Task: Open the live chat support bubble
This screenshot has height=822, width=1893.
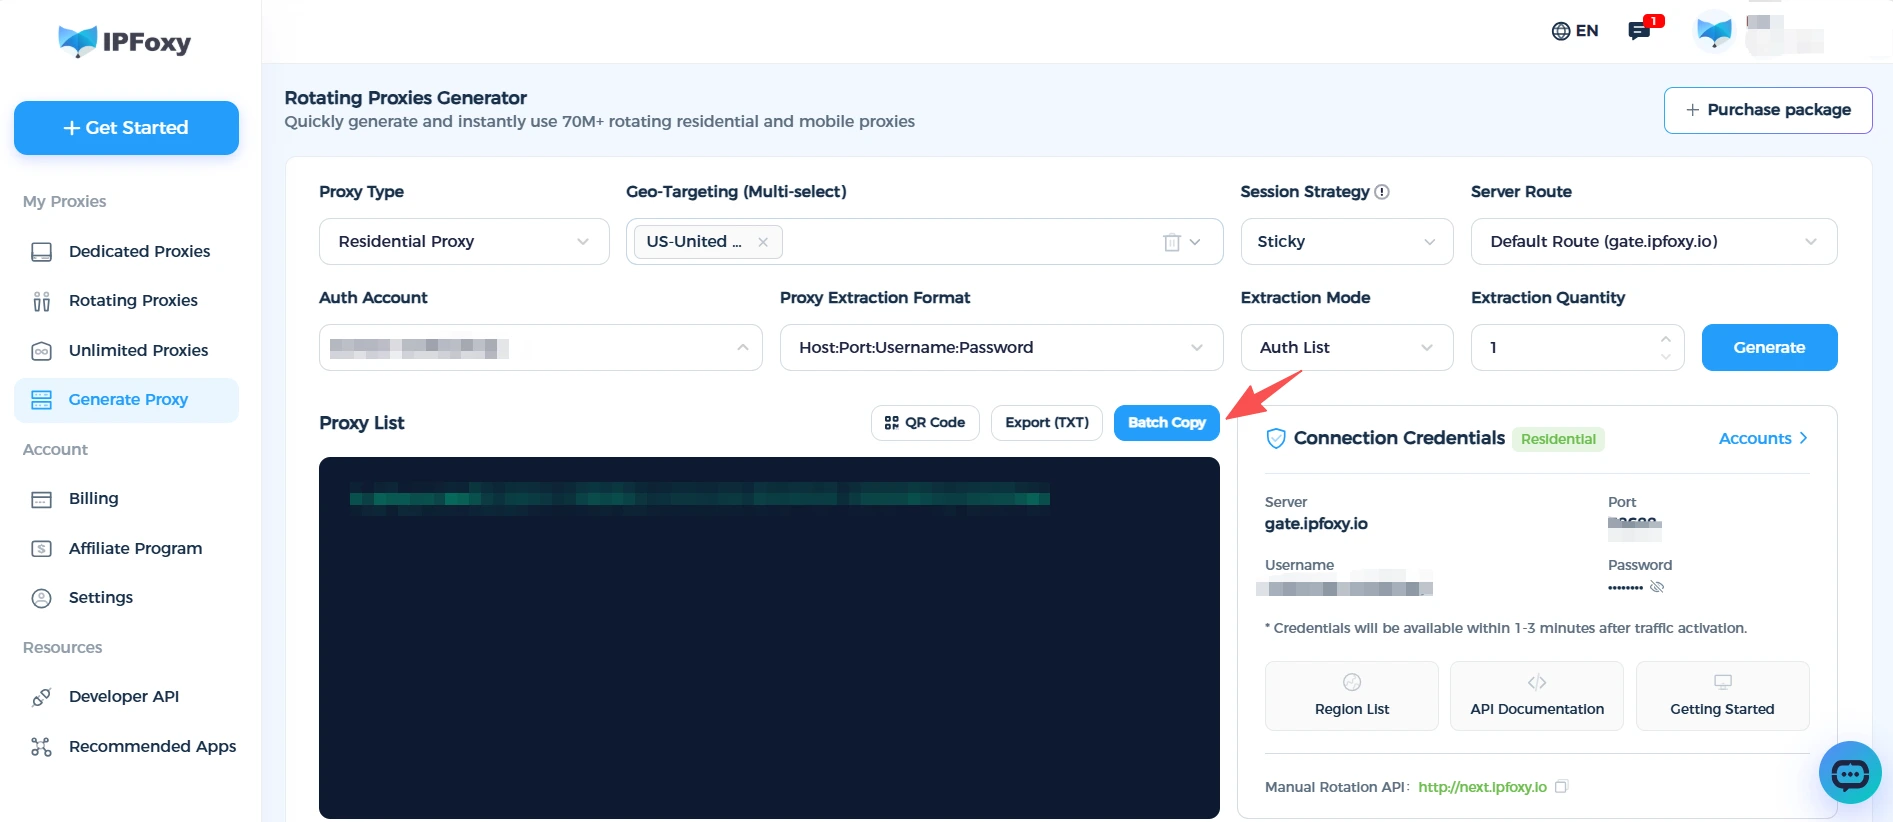Action: pos(1850,772)
